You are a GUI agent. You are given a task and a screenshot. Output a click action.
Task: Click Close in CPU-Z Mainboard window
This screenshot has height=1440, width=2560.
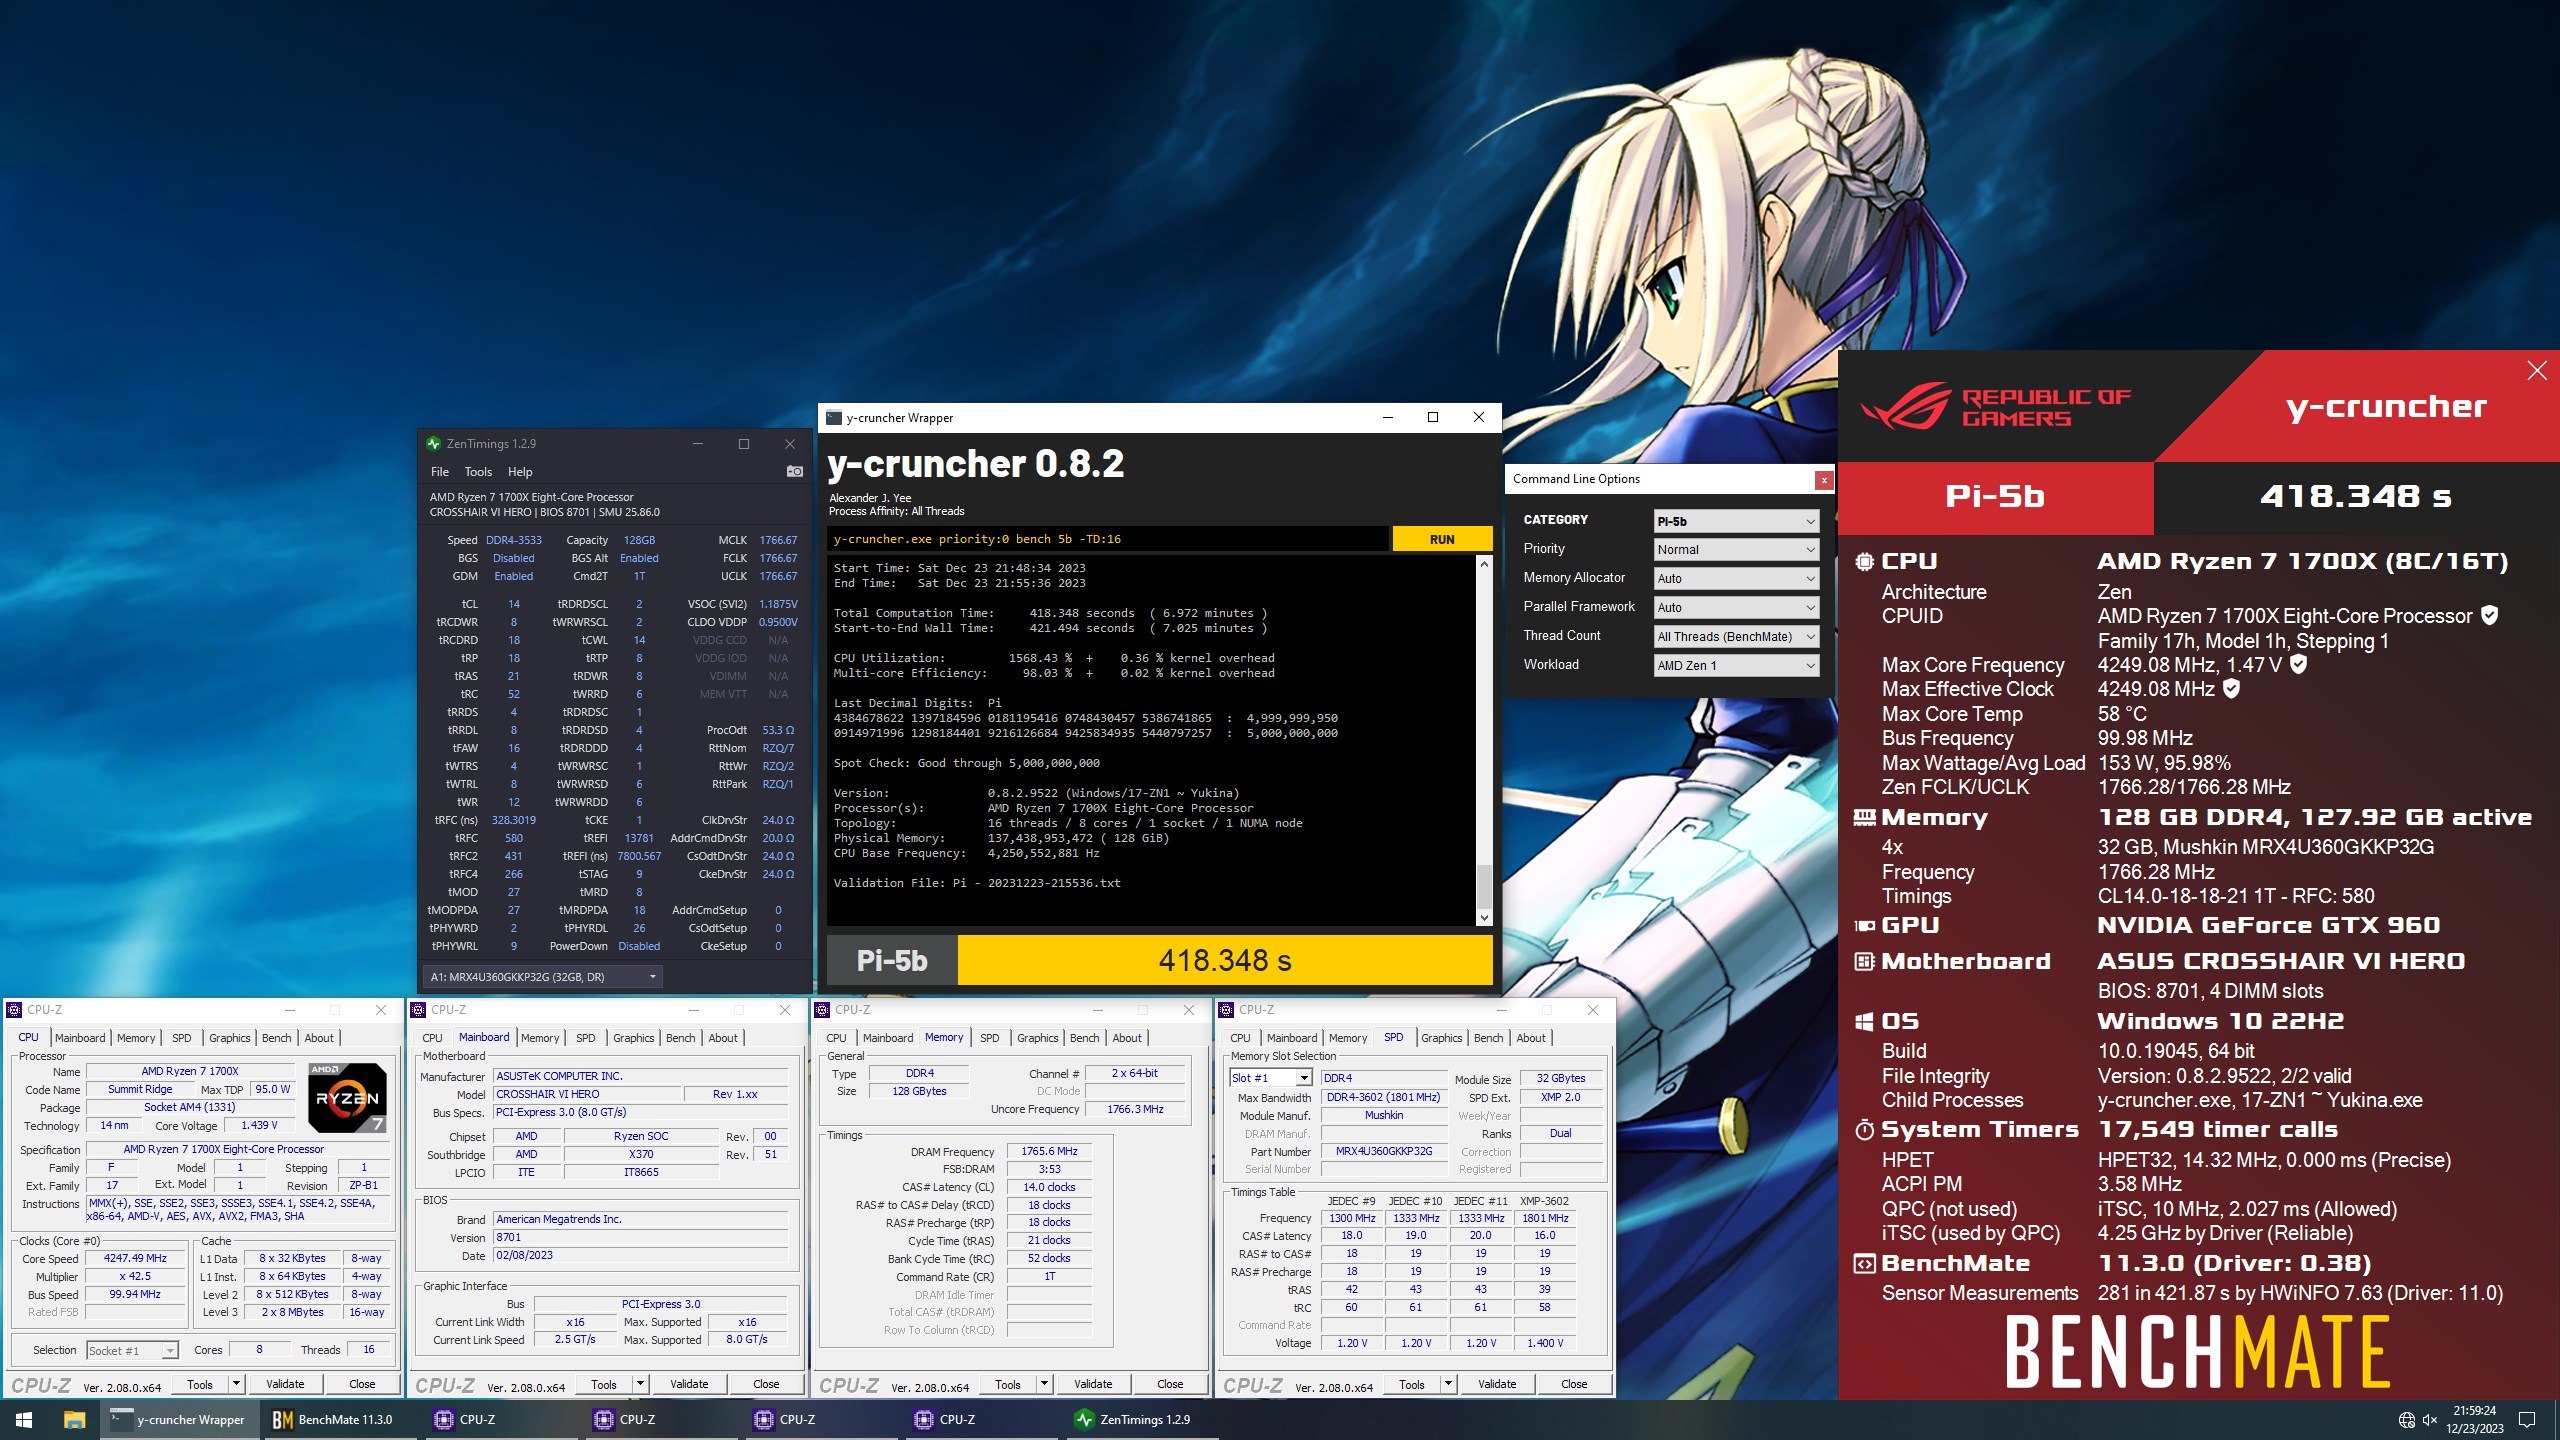(x=766, y=1385)
